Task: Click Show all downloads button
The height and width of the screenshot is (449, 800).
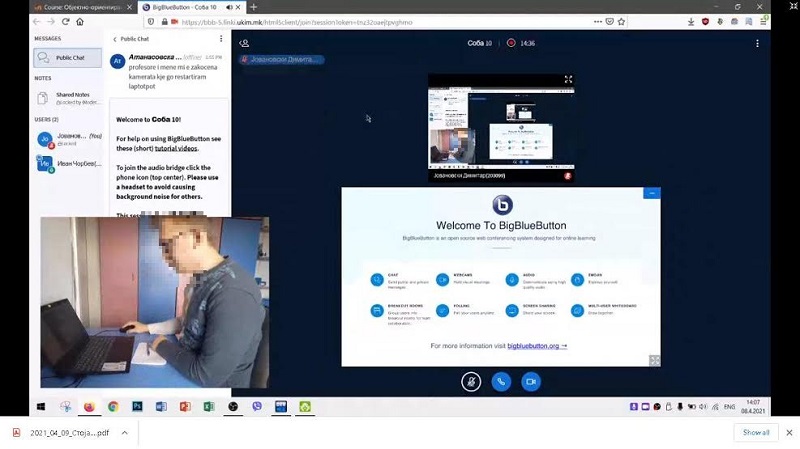Action: [755, 432]
